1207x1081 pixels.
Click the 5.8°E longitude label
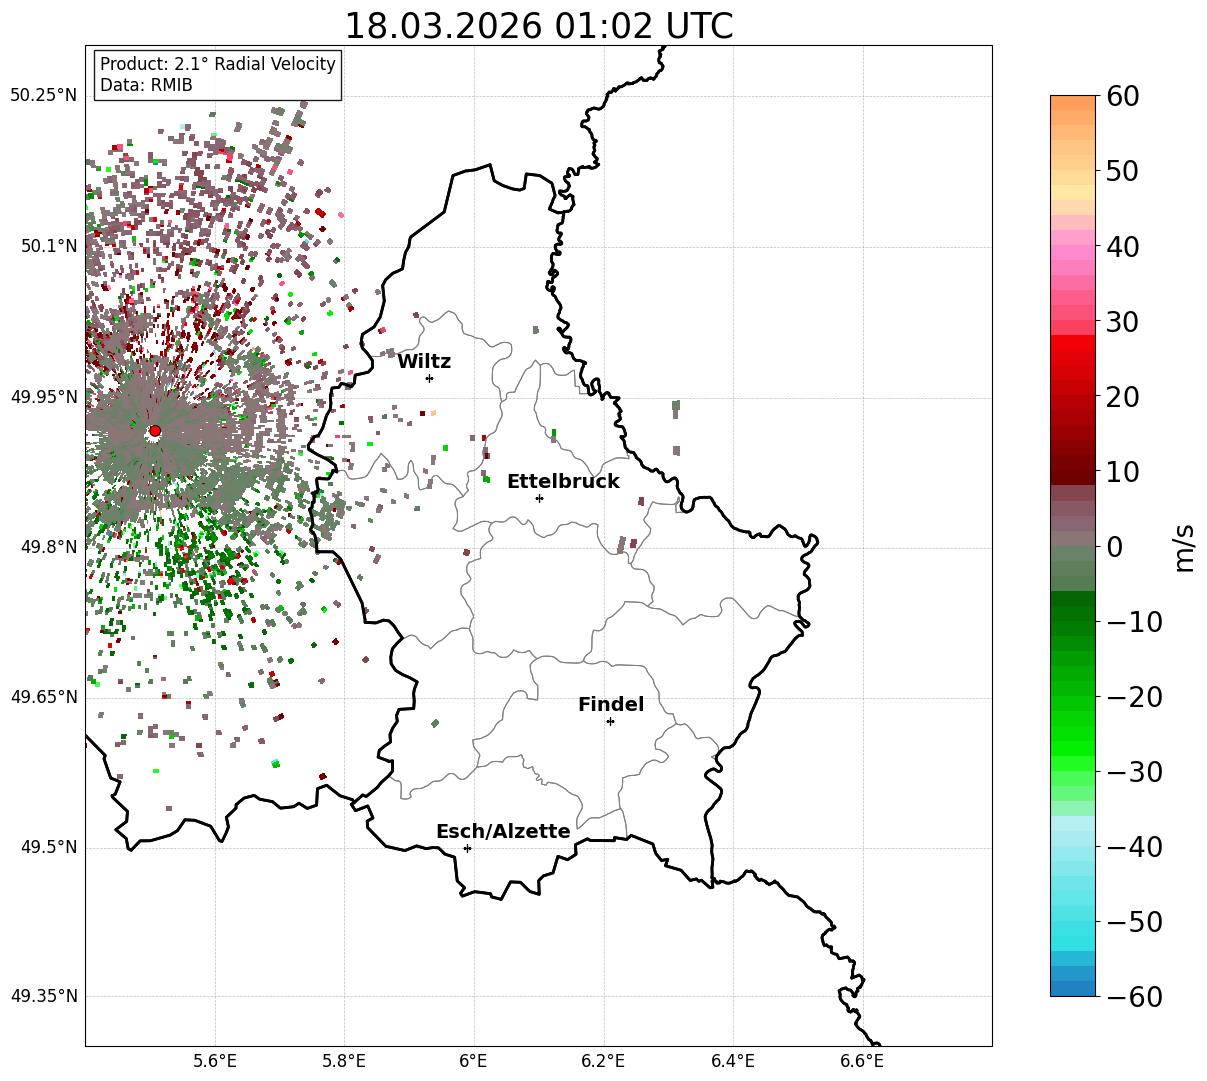coord(344,1061)
